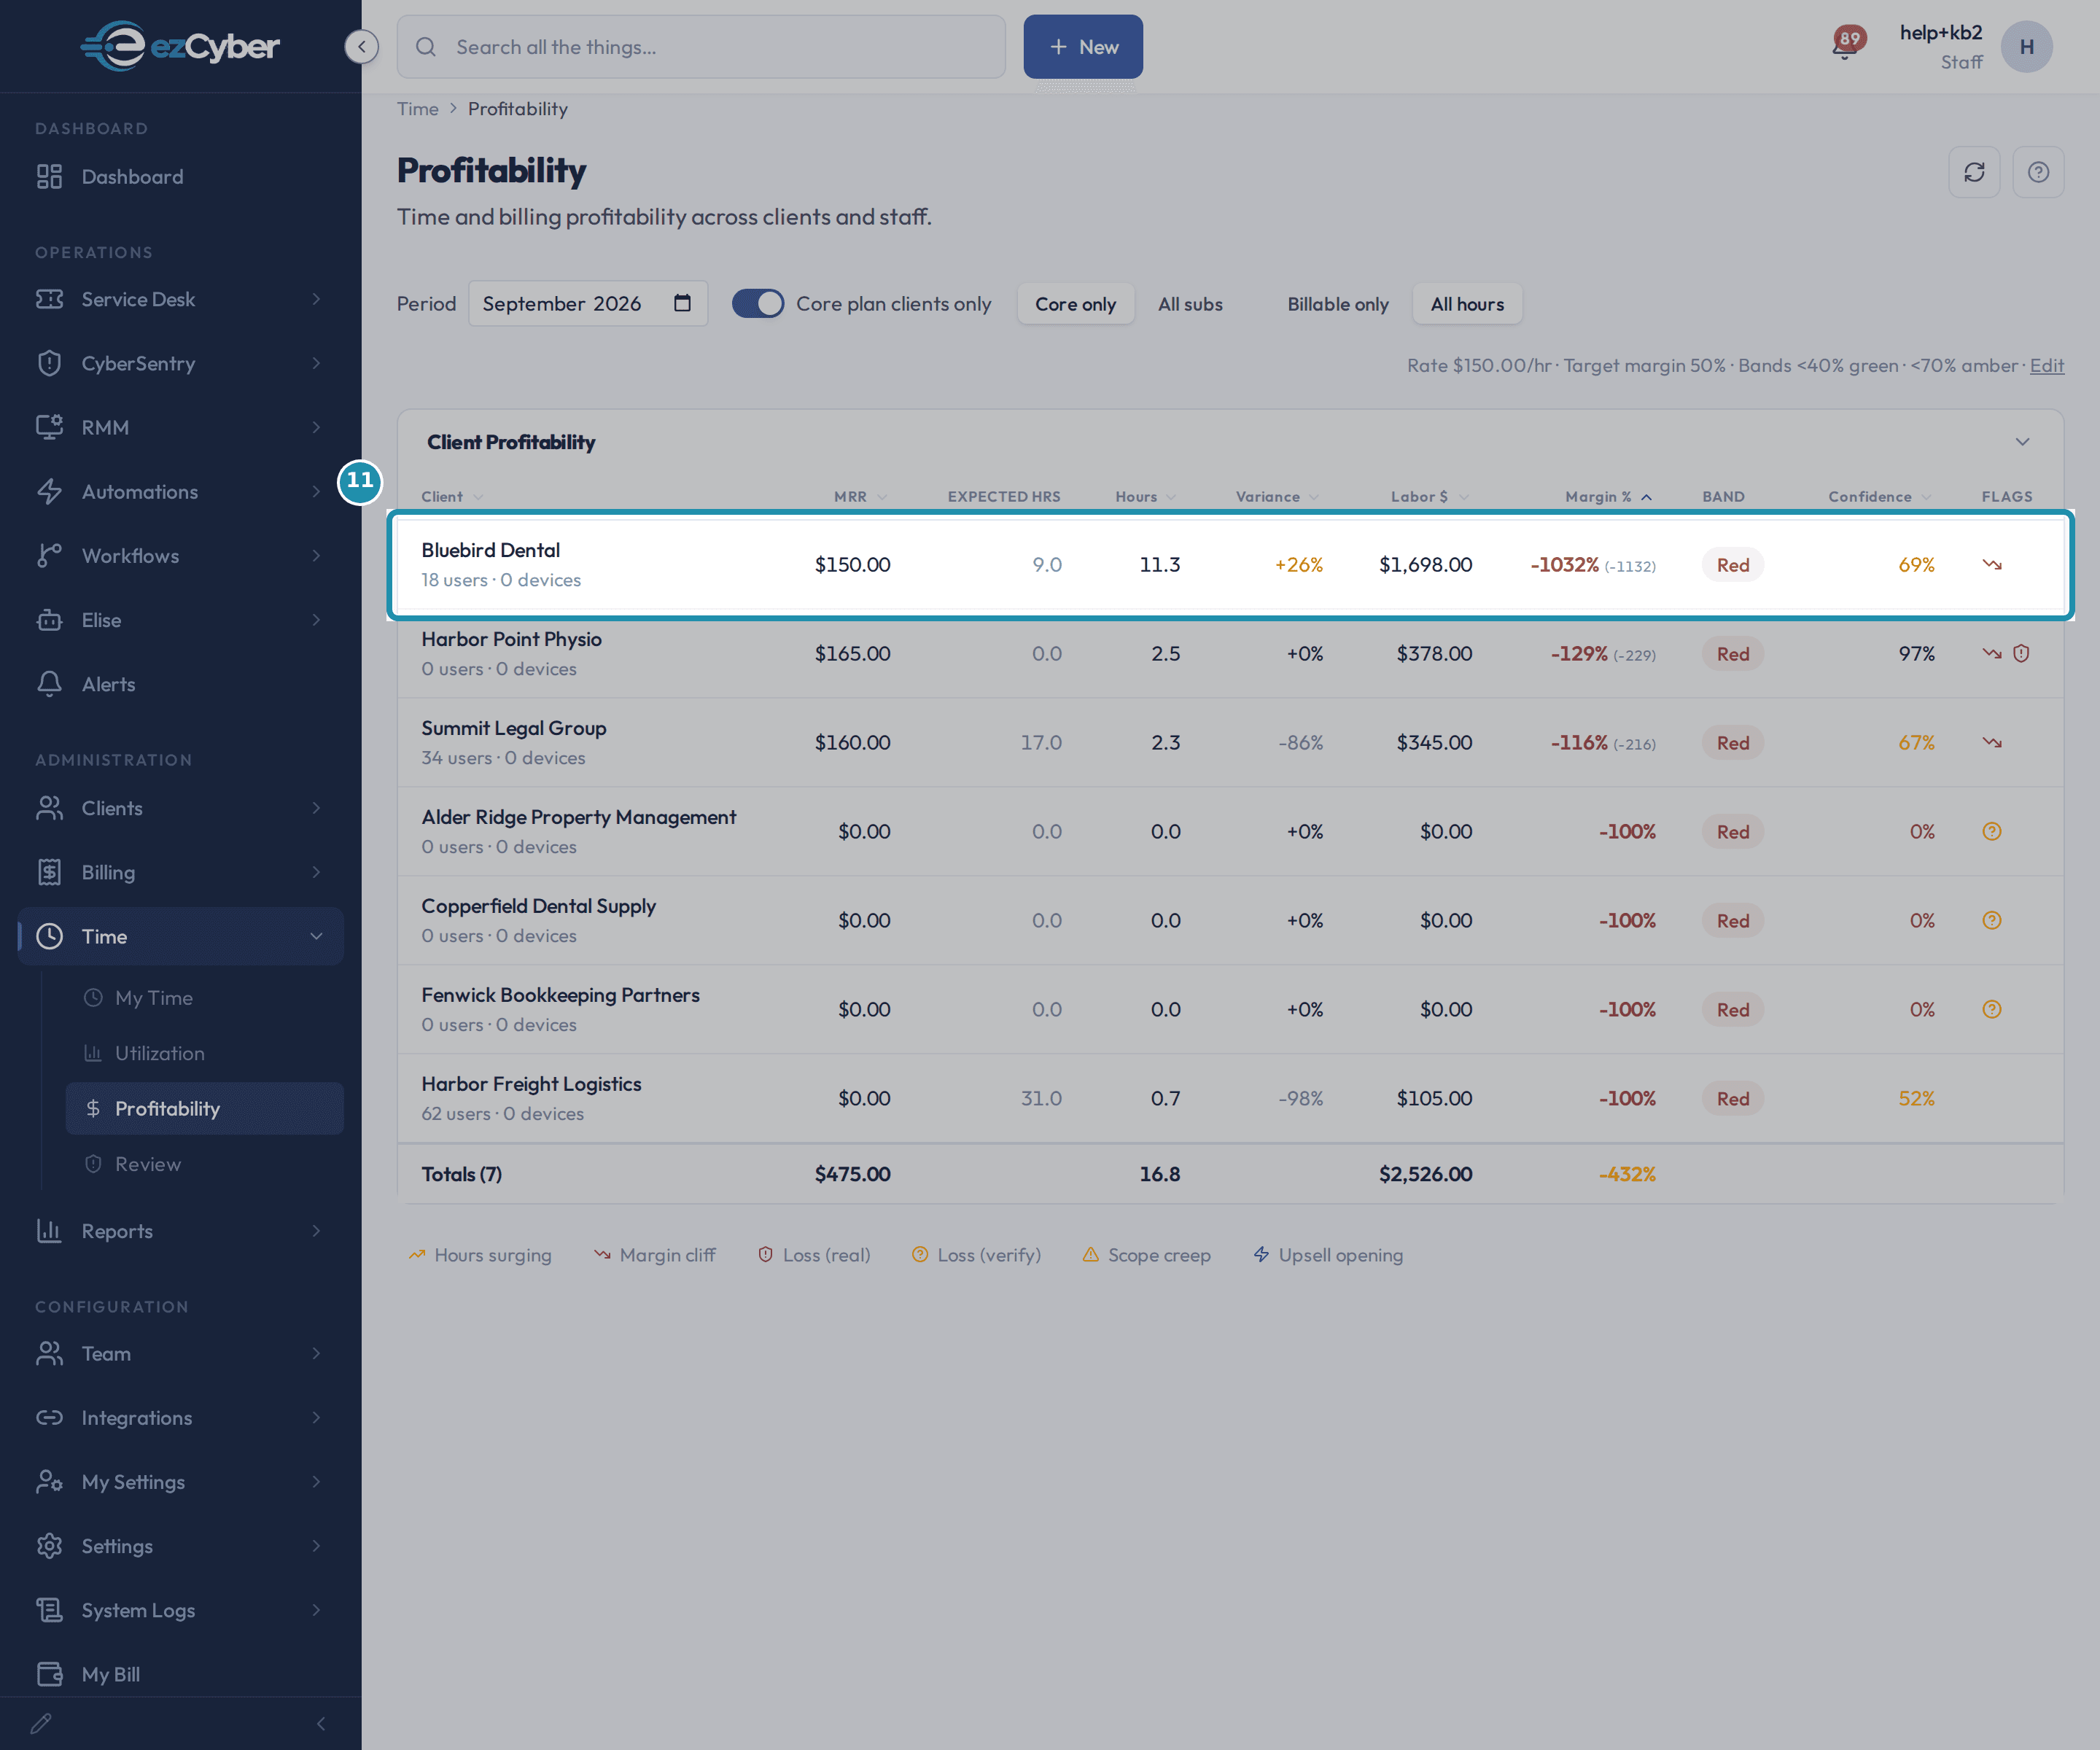
Task: Click collapse arrow at sidebar bottom right
Action: [x=321, y=1724]
